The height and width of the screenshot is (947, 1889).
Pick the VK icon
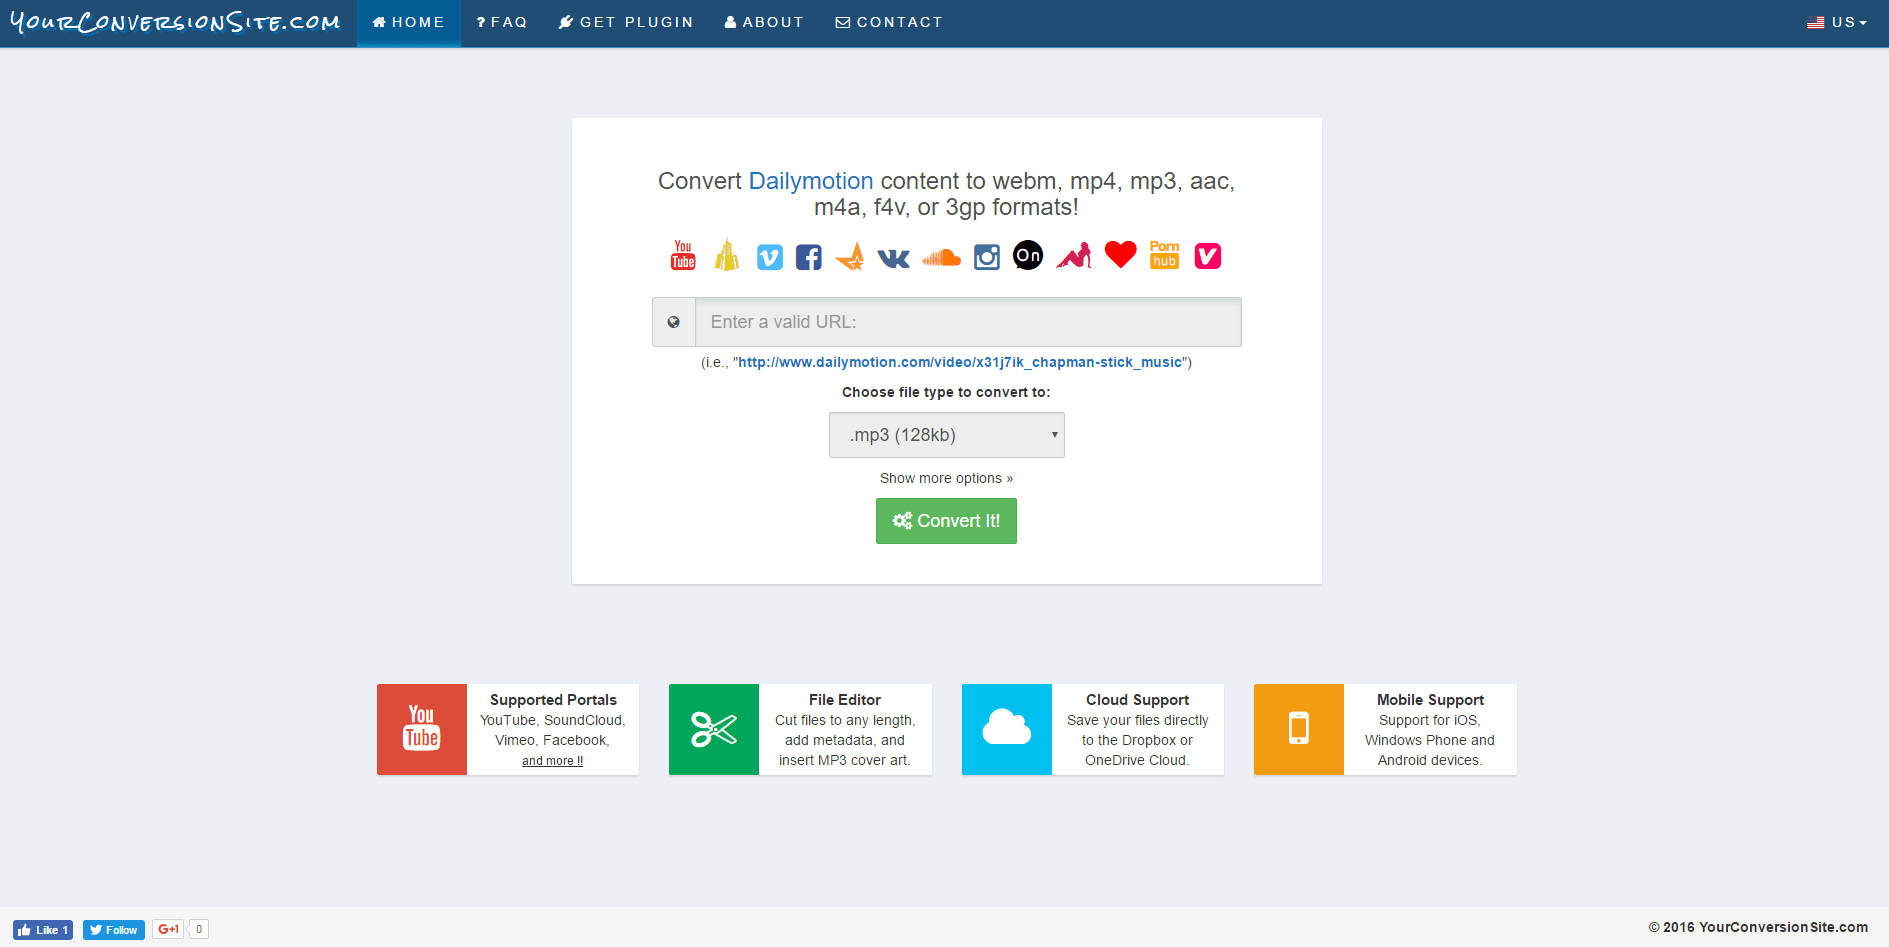(x=894, y=259)
